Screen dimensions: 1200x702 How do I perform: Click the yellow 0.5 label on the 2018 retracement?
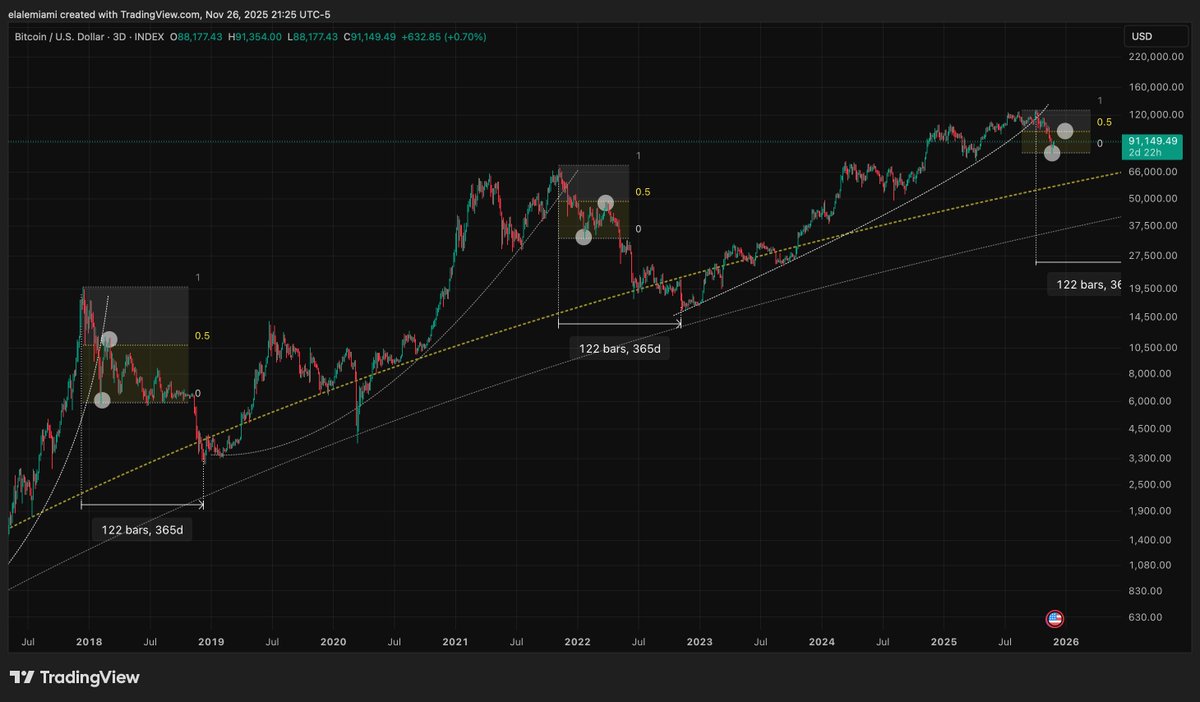(x=202, y=336)
